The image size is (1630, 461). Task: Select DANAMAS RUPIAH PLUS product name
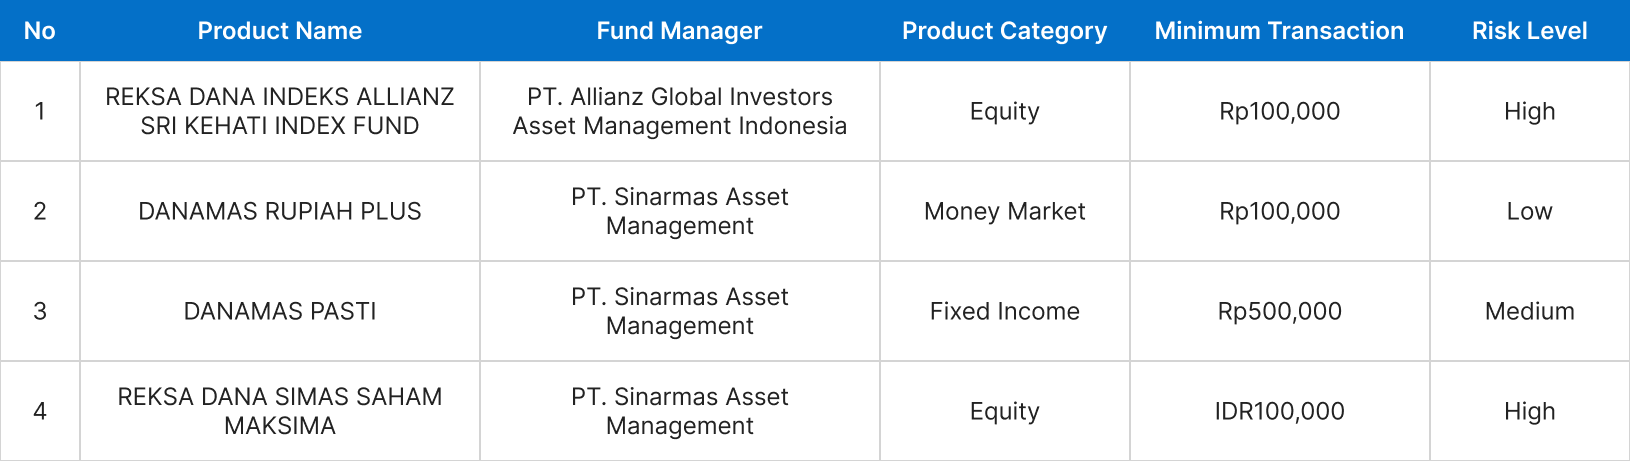(x=279, y=211)
